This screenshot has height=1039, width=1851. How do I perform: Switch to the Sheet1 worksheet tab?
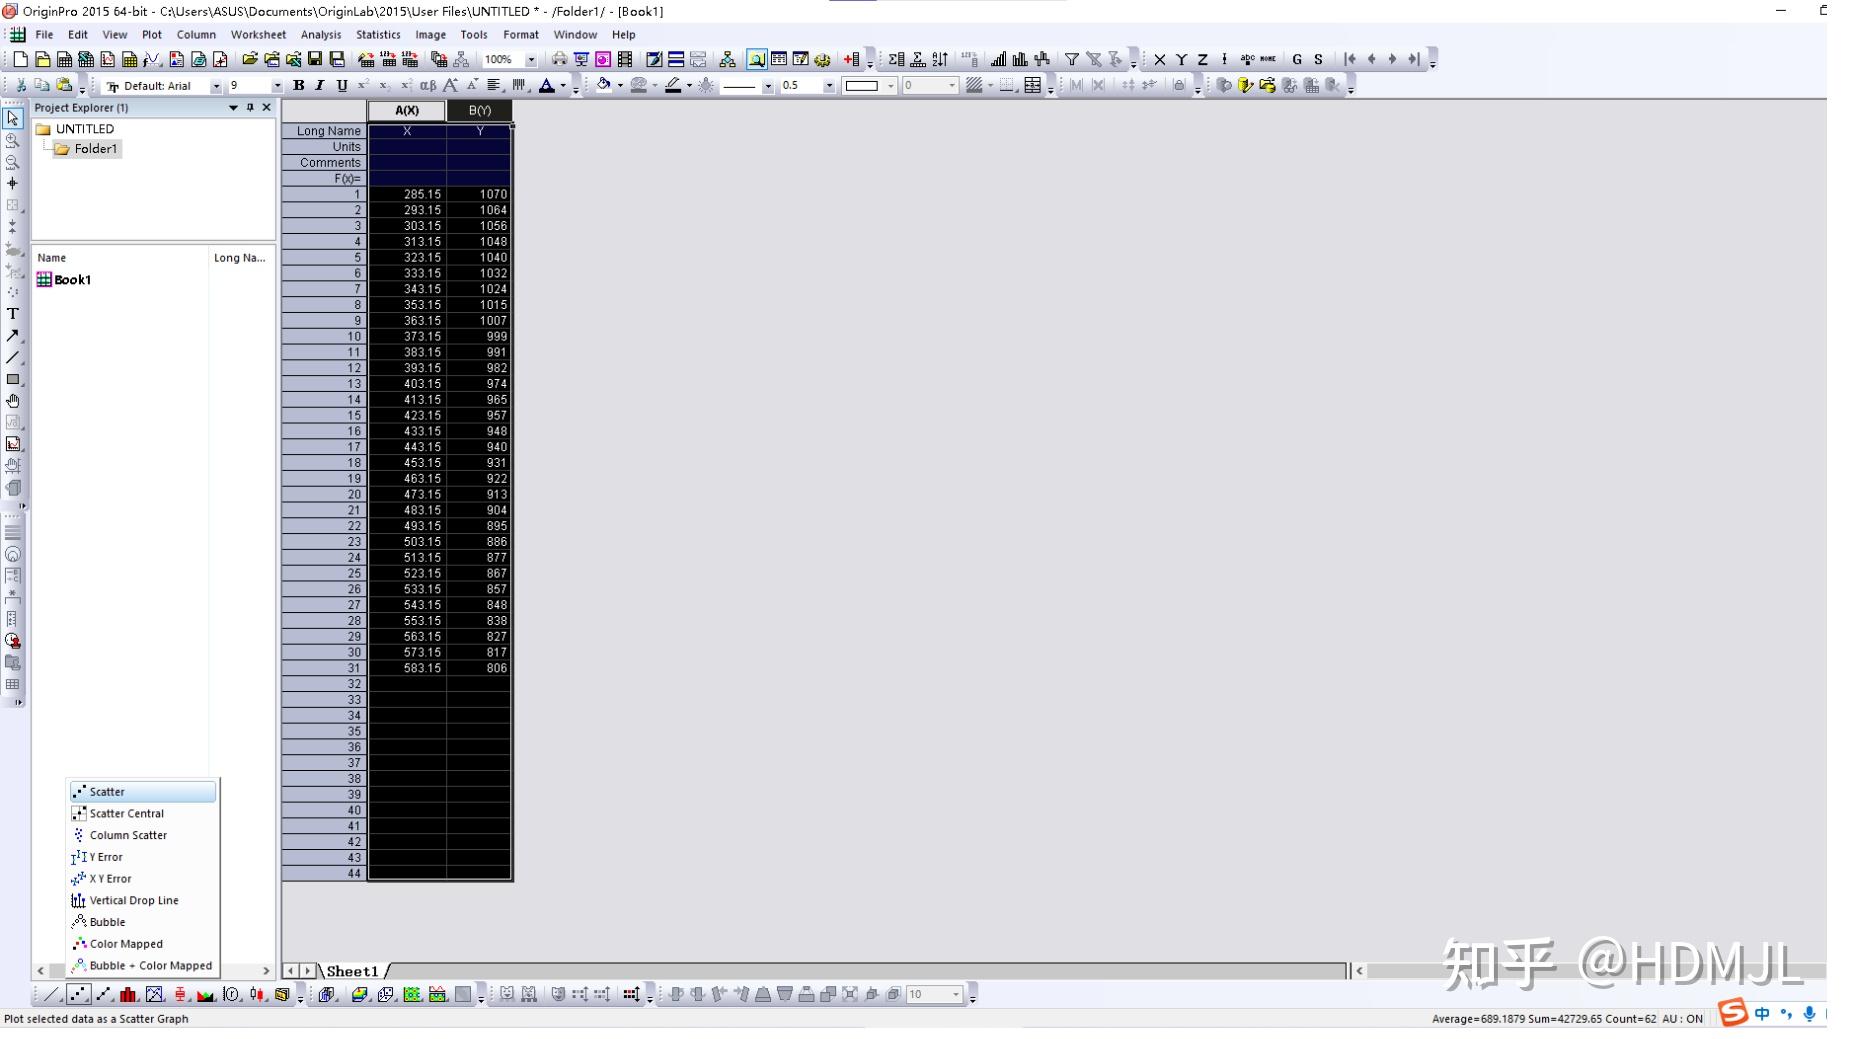click(353, 971)
